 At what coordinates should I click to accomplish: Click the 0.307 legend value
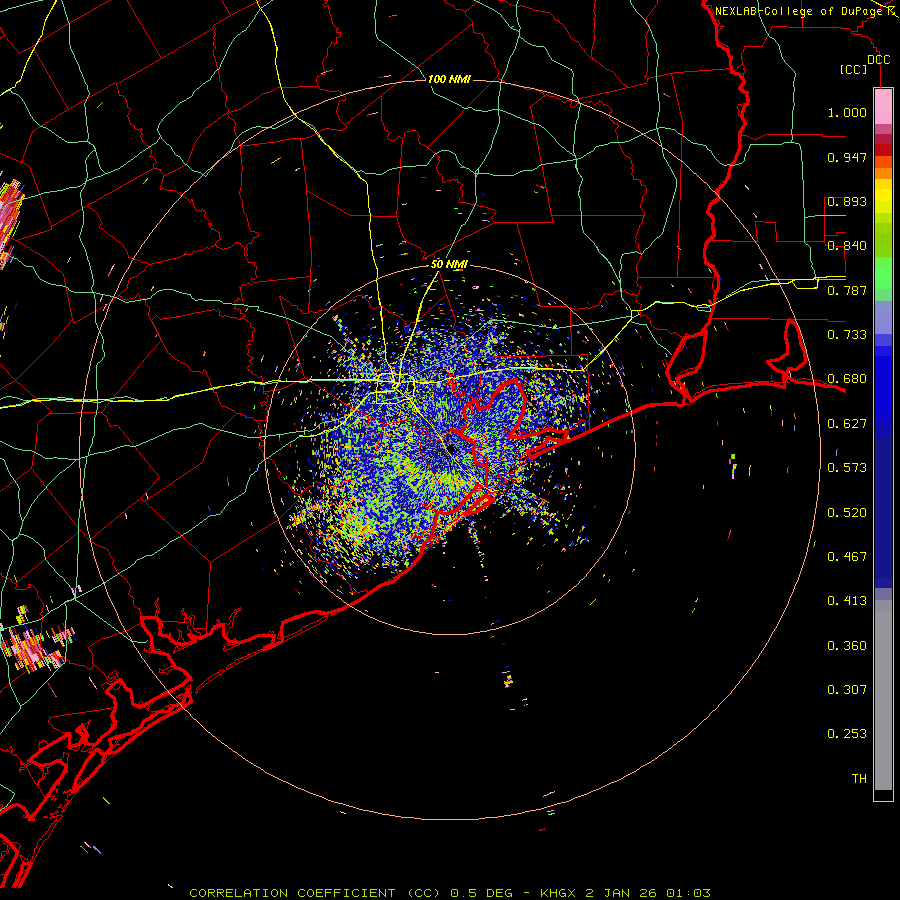(847, 690)
